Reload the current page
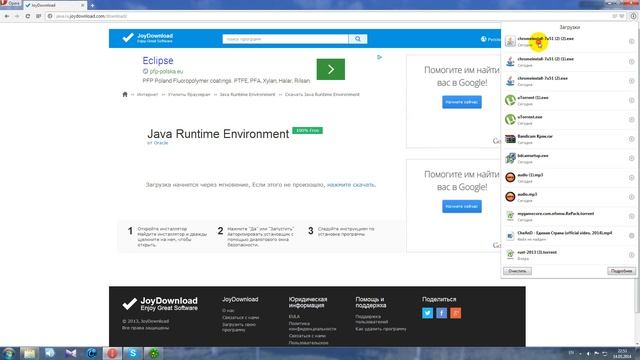The height and width of the screenshot is (360, 640). [28, 16]
